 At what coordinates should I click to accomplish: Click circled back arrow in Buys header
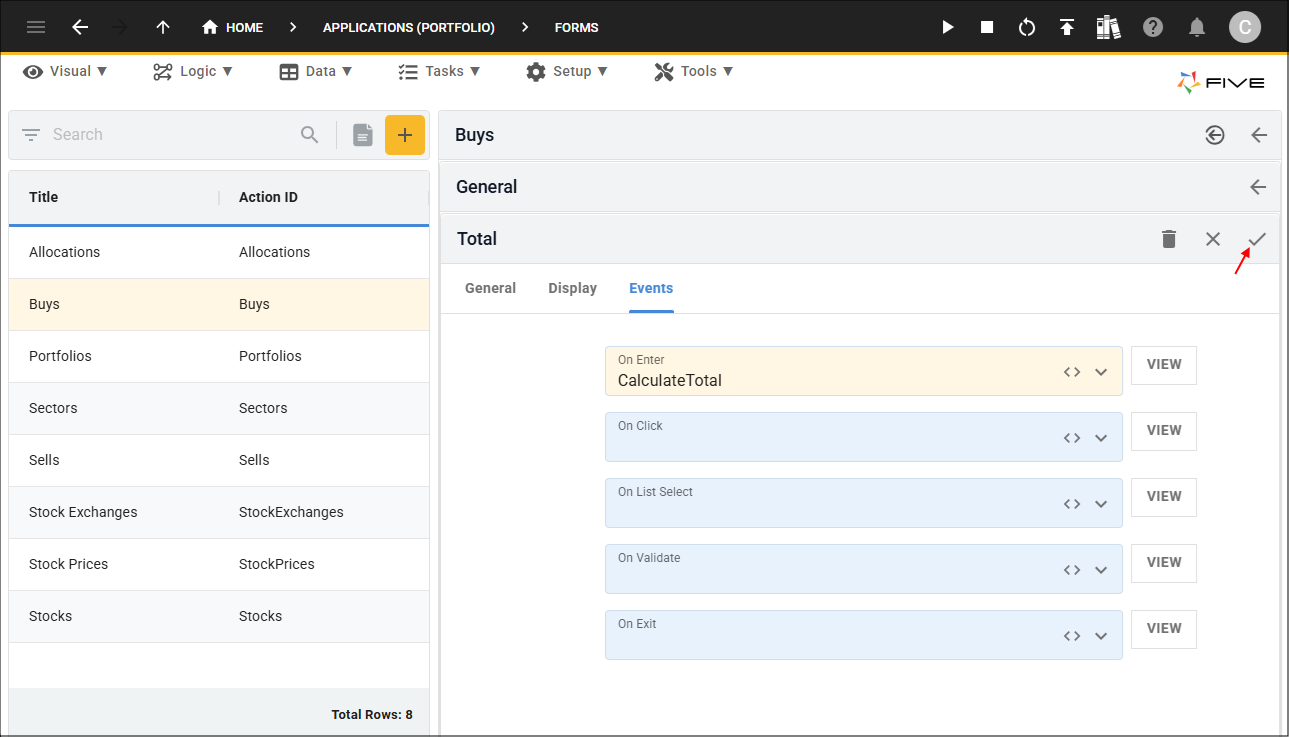[x=1215, y=135]
